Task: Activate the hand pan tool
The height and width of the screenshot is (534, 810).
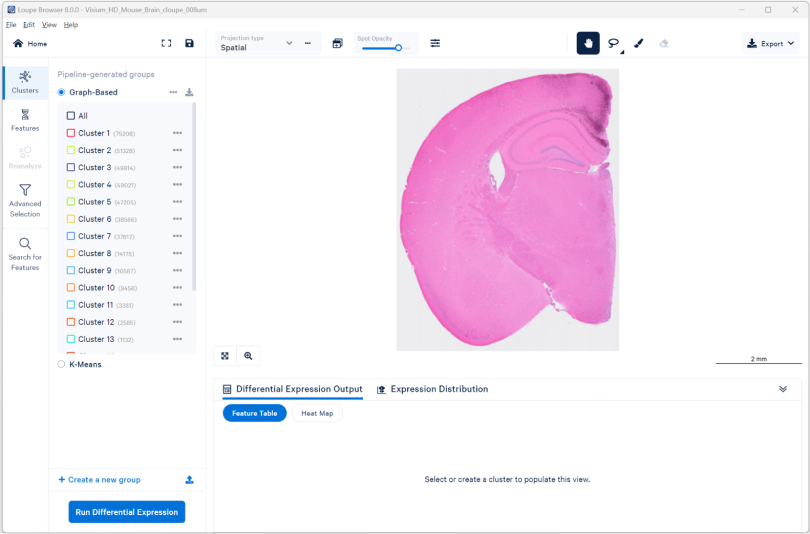Action: coord(588,43)
